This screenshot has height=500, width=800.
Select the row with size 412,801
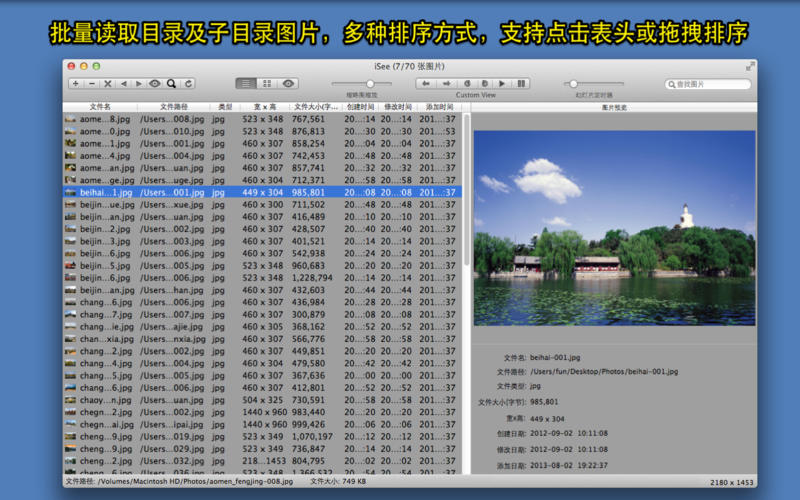tap(262, 388)
